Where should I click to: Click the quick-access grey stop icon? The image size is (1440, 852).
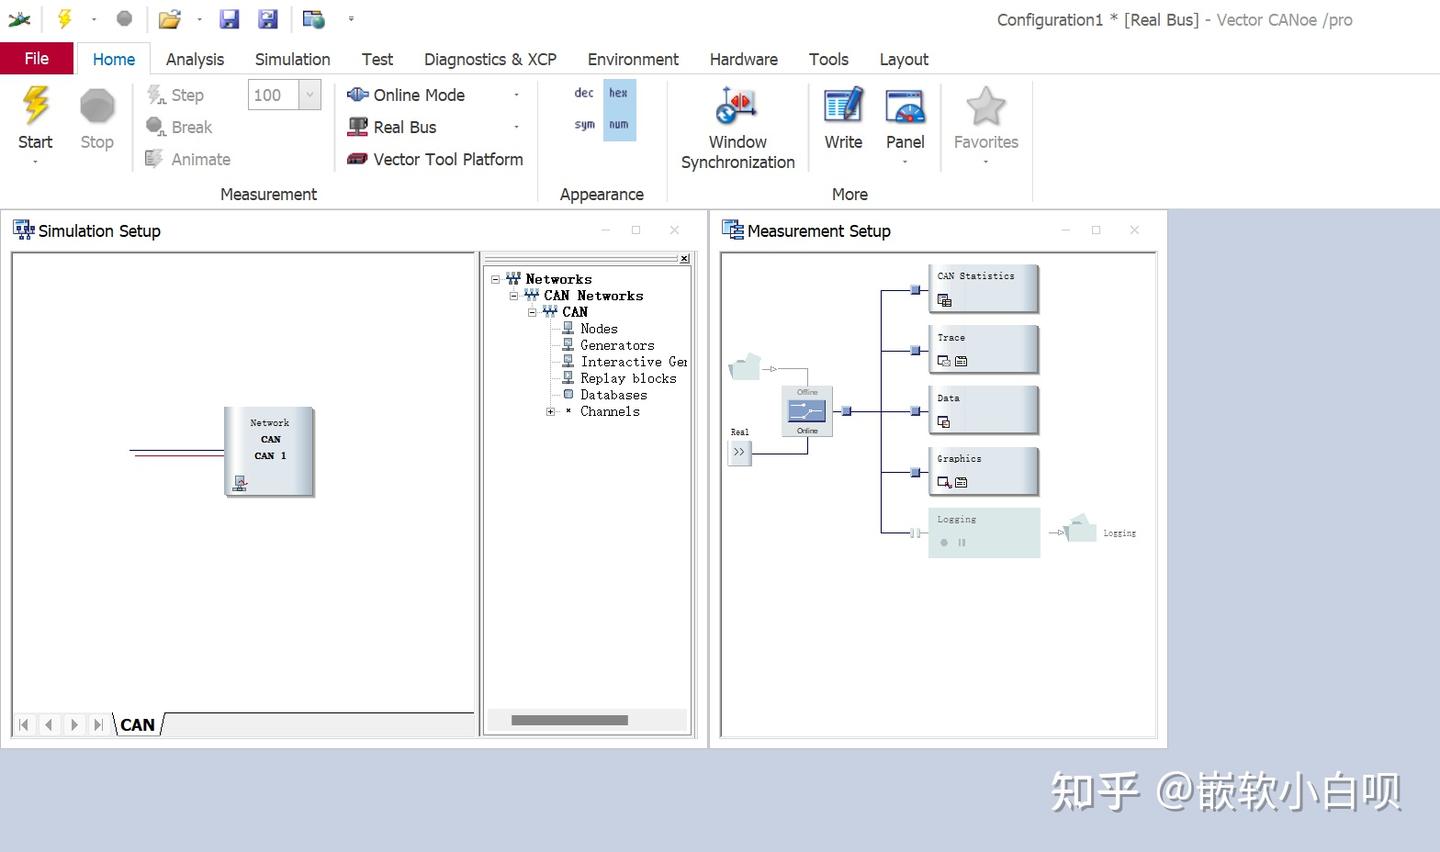tap(124, 18)
